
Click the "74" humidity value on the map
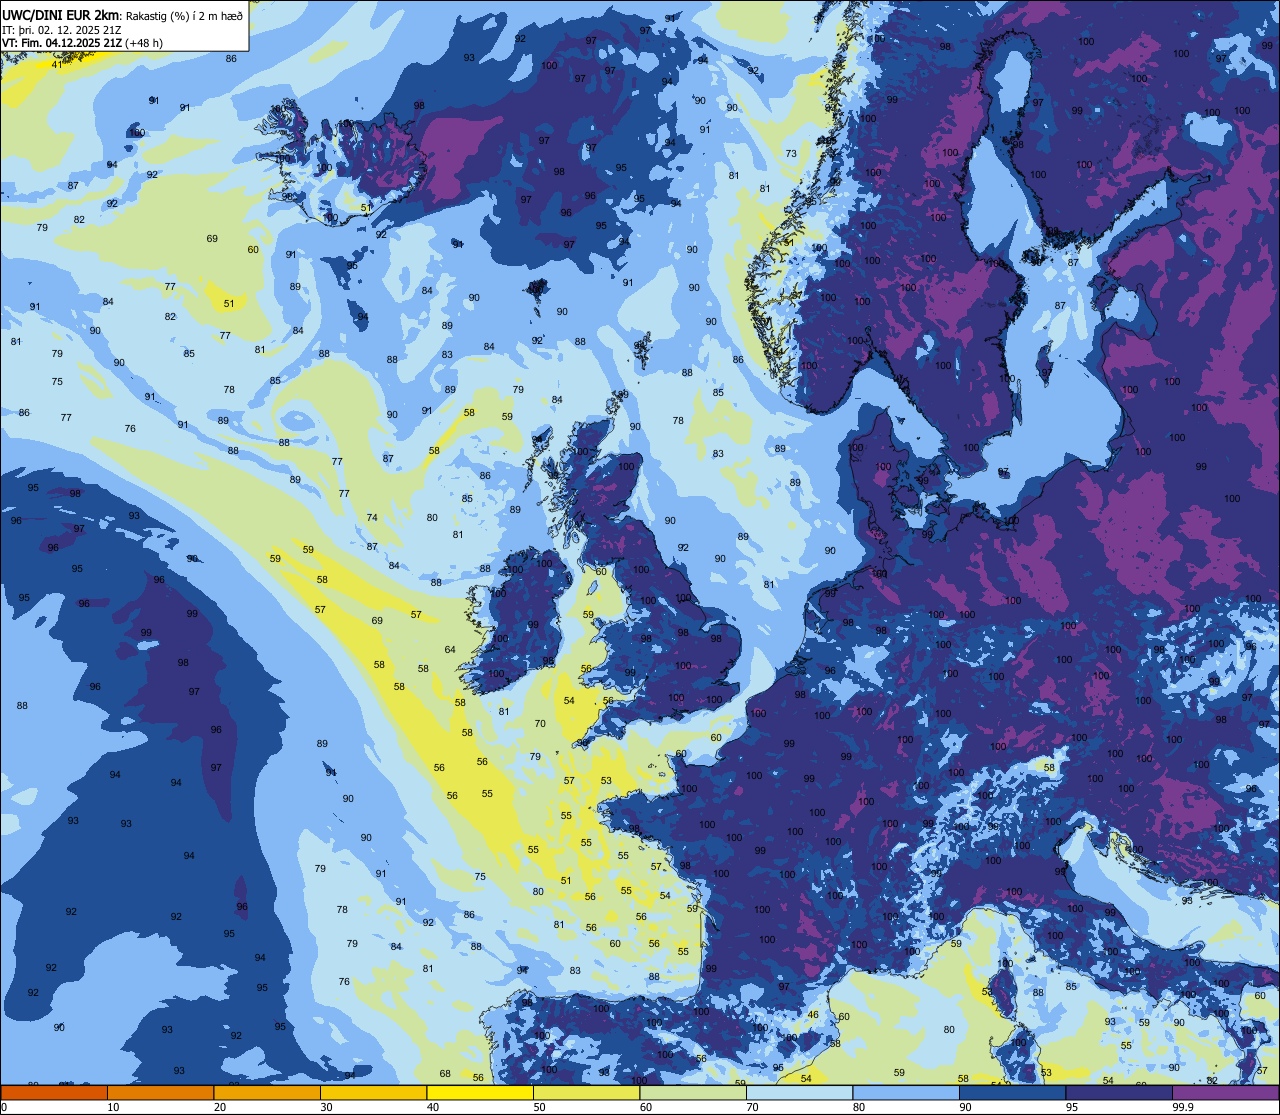[x=372, y=518]
